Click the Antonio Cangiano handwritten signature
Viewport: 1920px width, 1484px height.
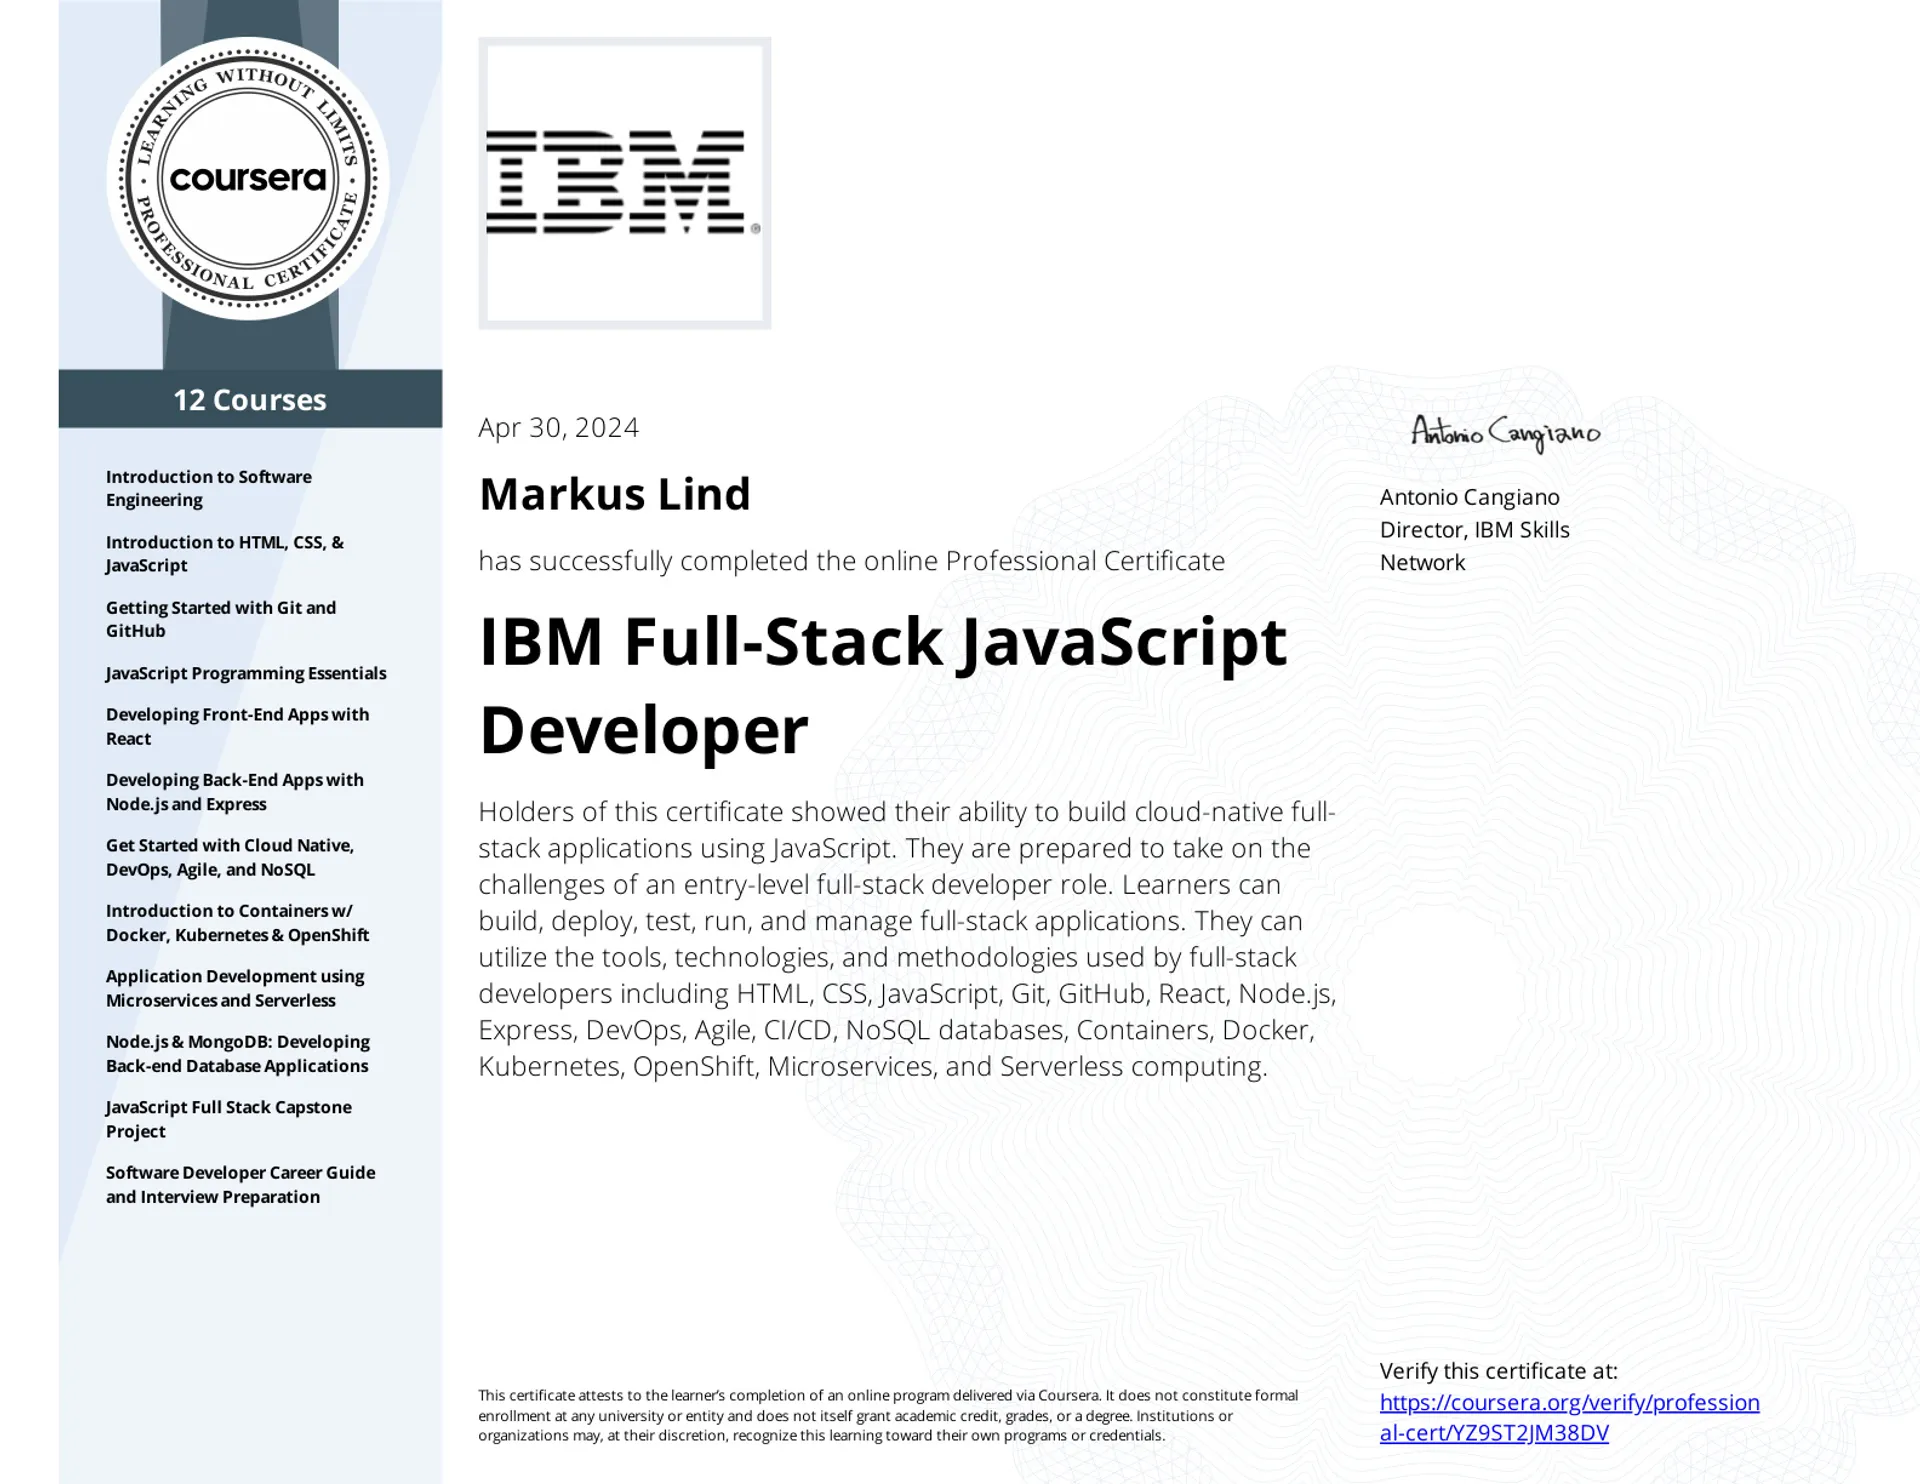coord(1505,433)
